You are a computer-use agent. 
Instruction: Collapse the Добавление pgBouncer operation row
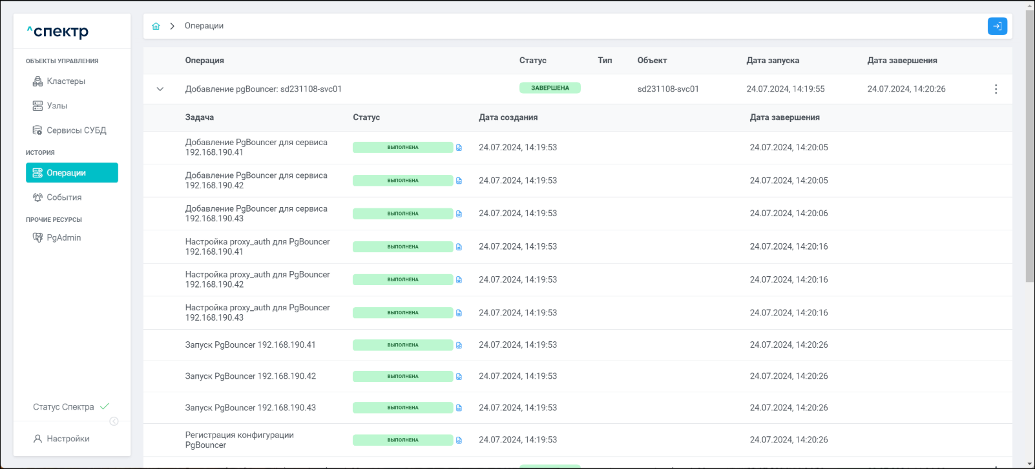click(x=160, y=89)
